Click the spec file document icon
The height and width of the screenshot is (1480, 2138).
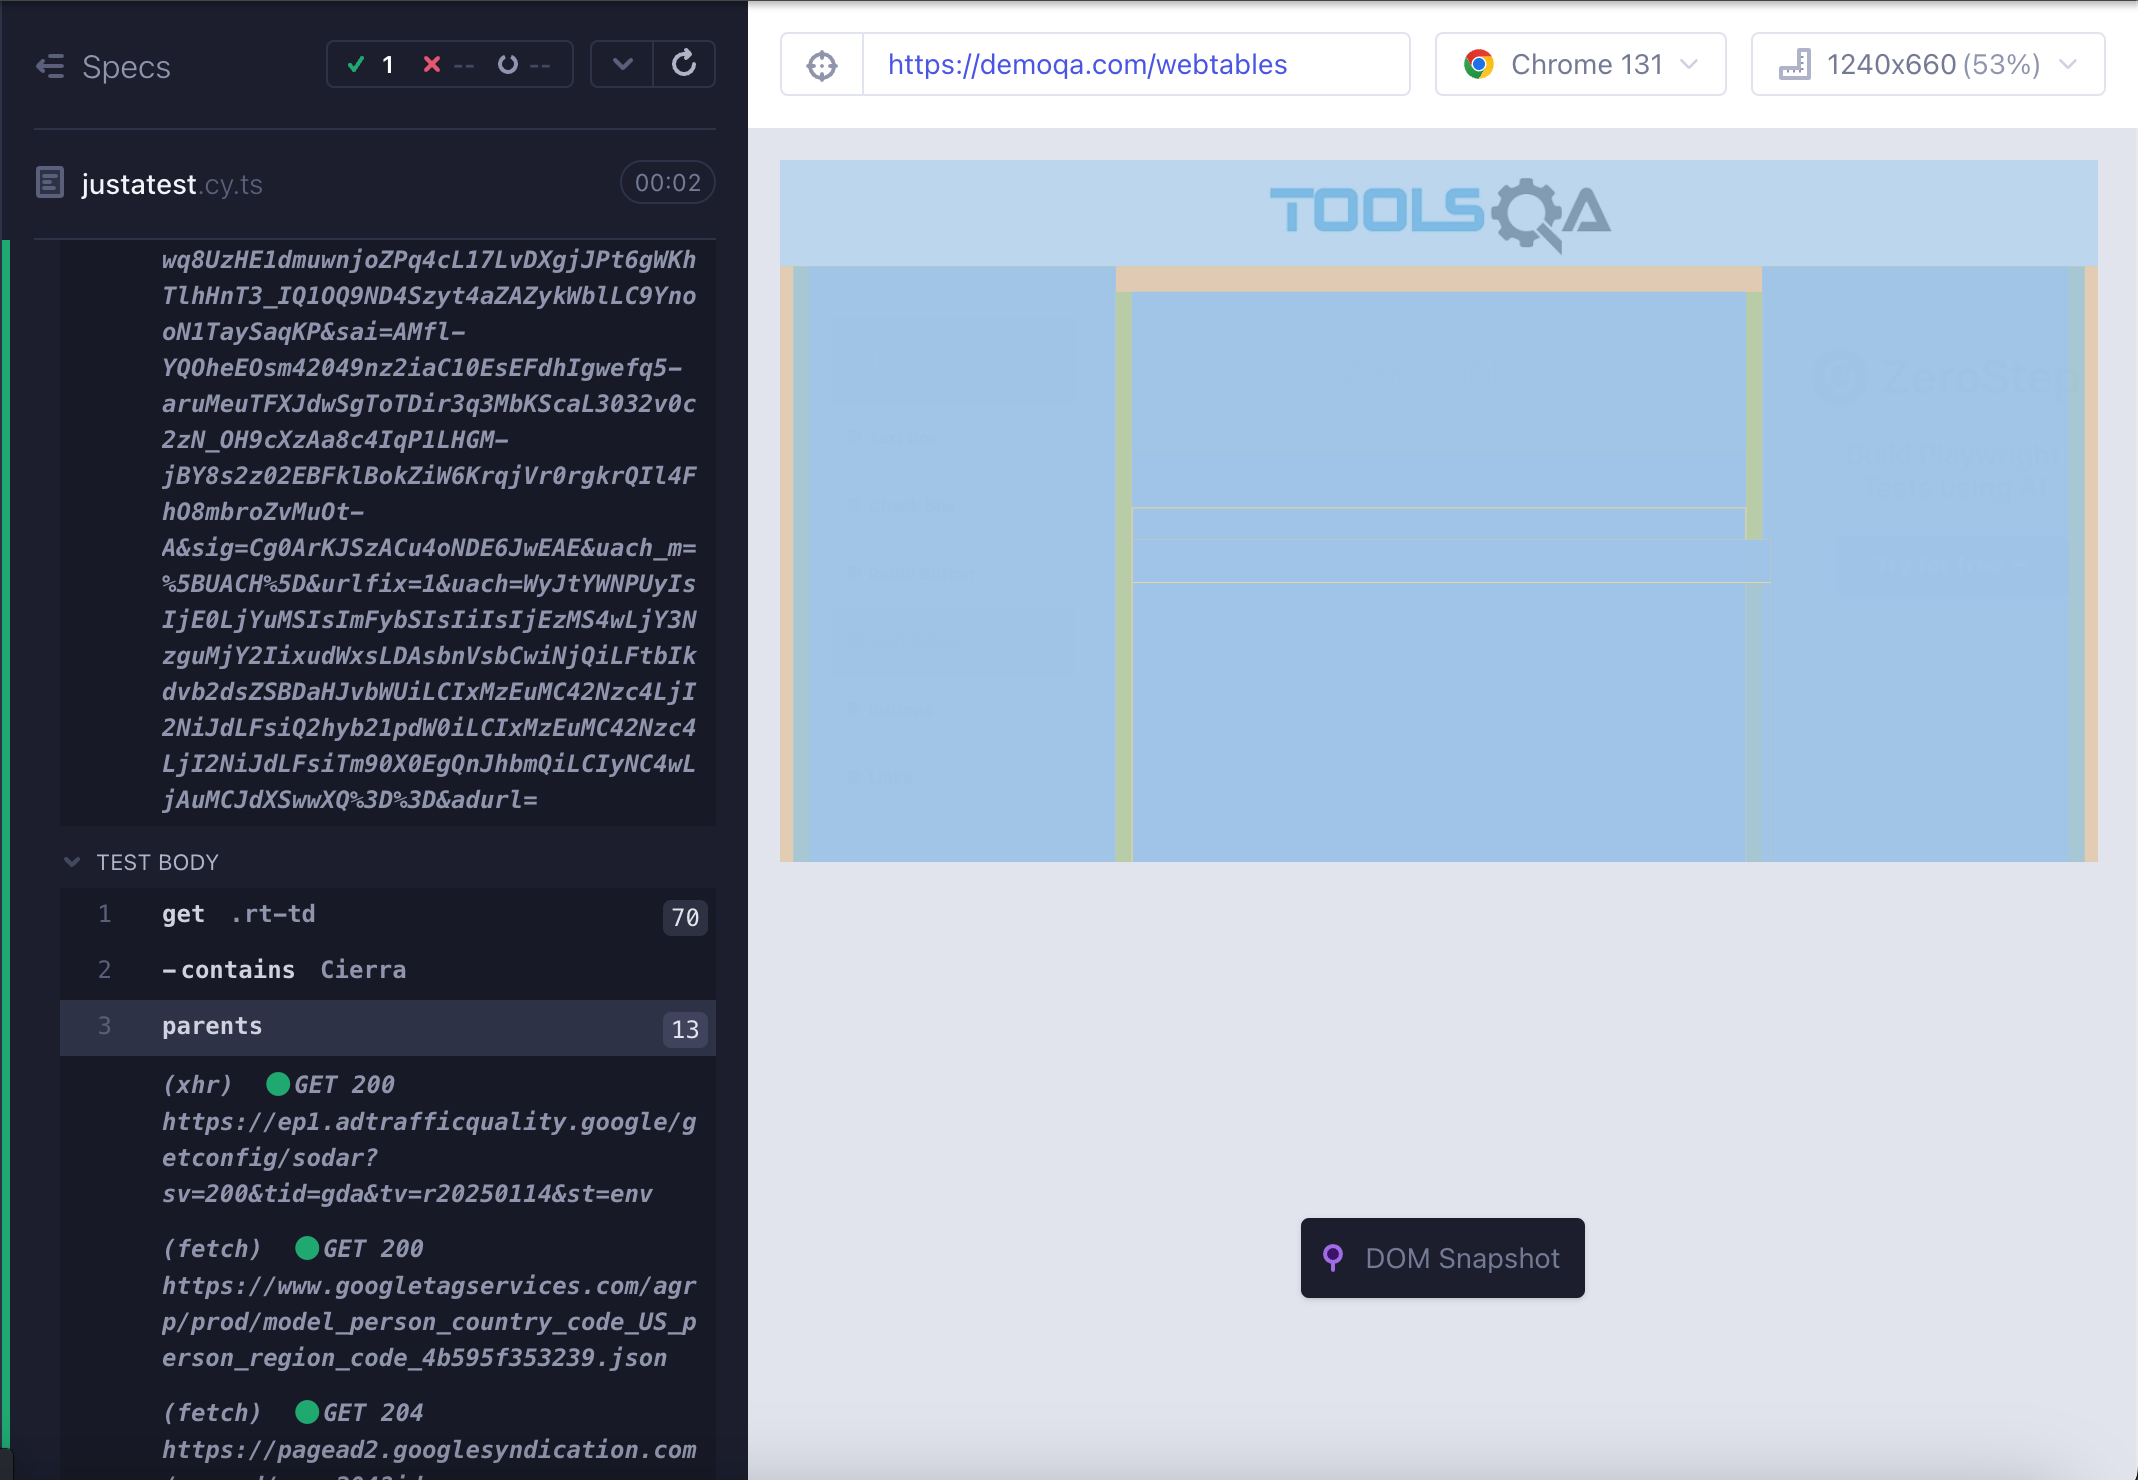pyautogui.click(x=50, y=183)
